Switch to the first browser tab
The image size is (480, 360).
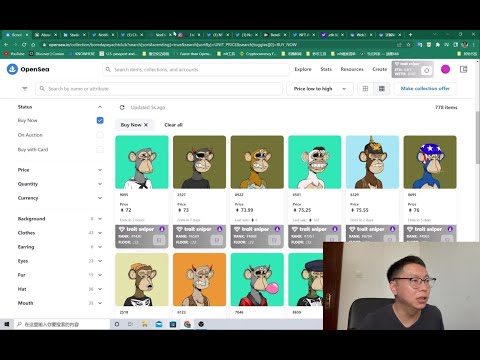point(17,35)
